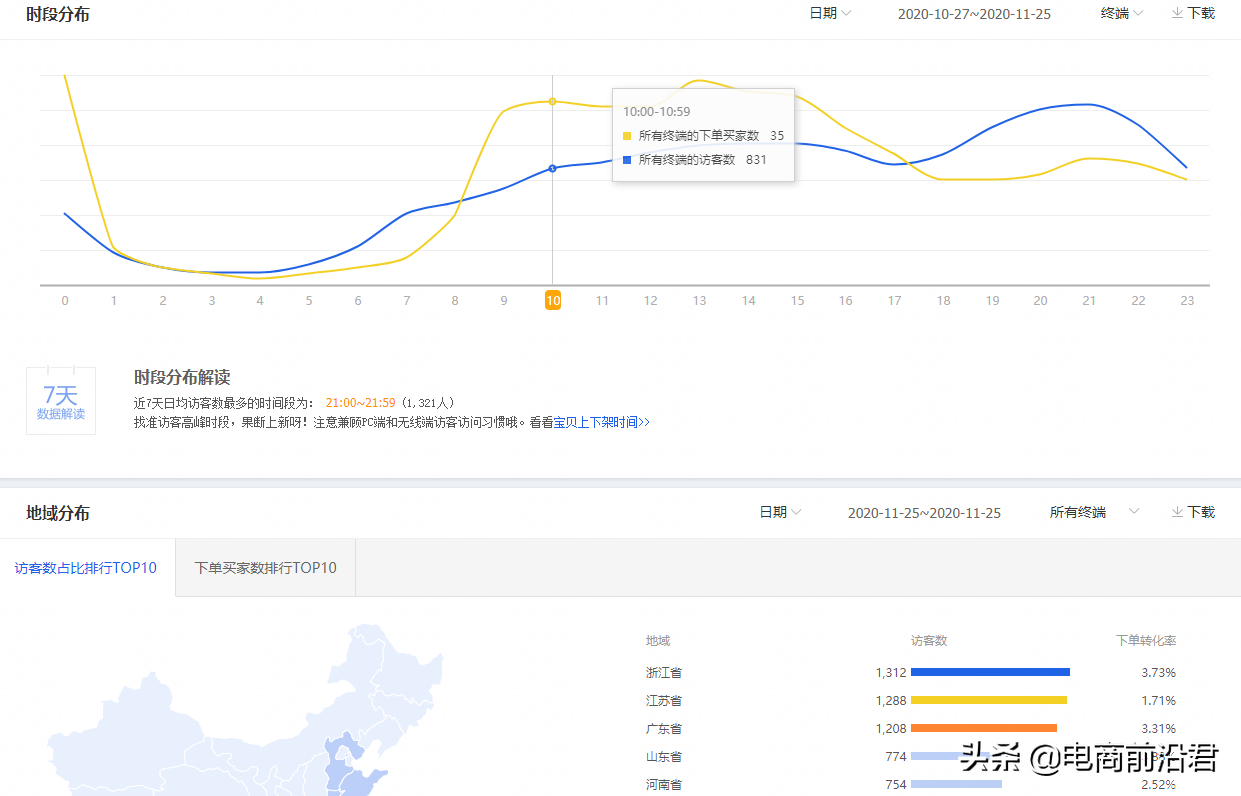This screenshot has height=796, width=1241.
Task: Select the 访客数占比排行TOP10 tab
Action: pyautogui.click(x=87, y=567)
